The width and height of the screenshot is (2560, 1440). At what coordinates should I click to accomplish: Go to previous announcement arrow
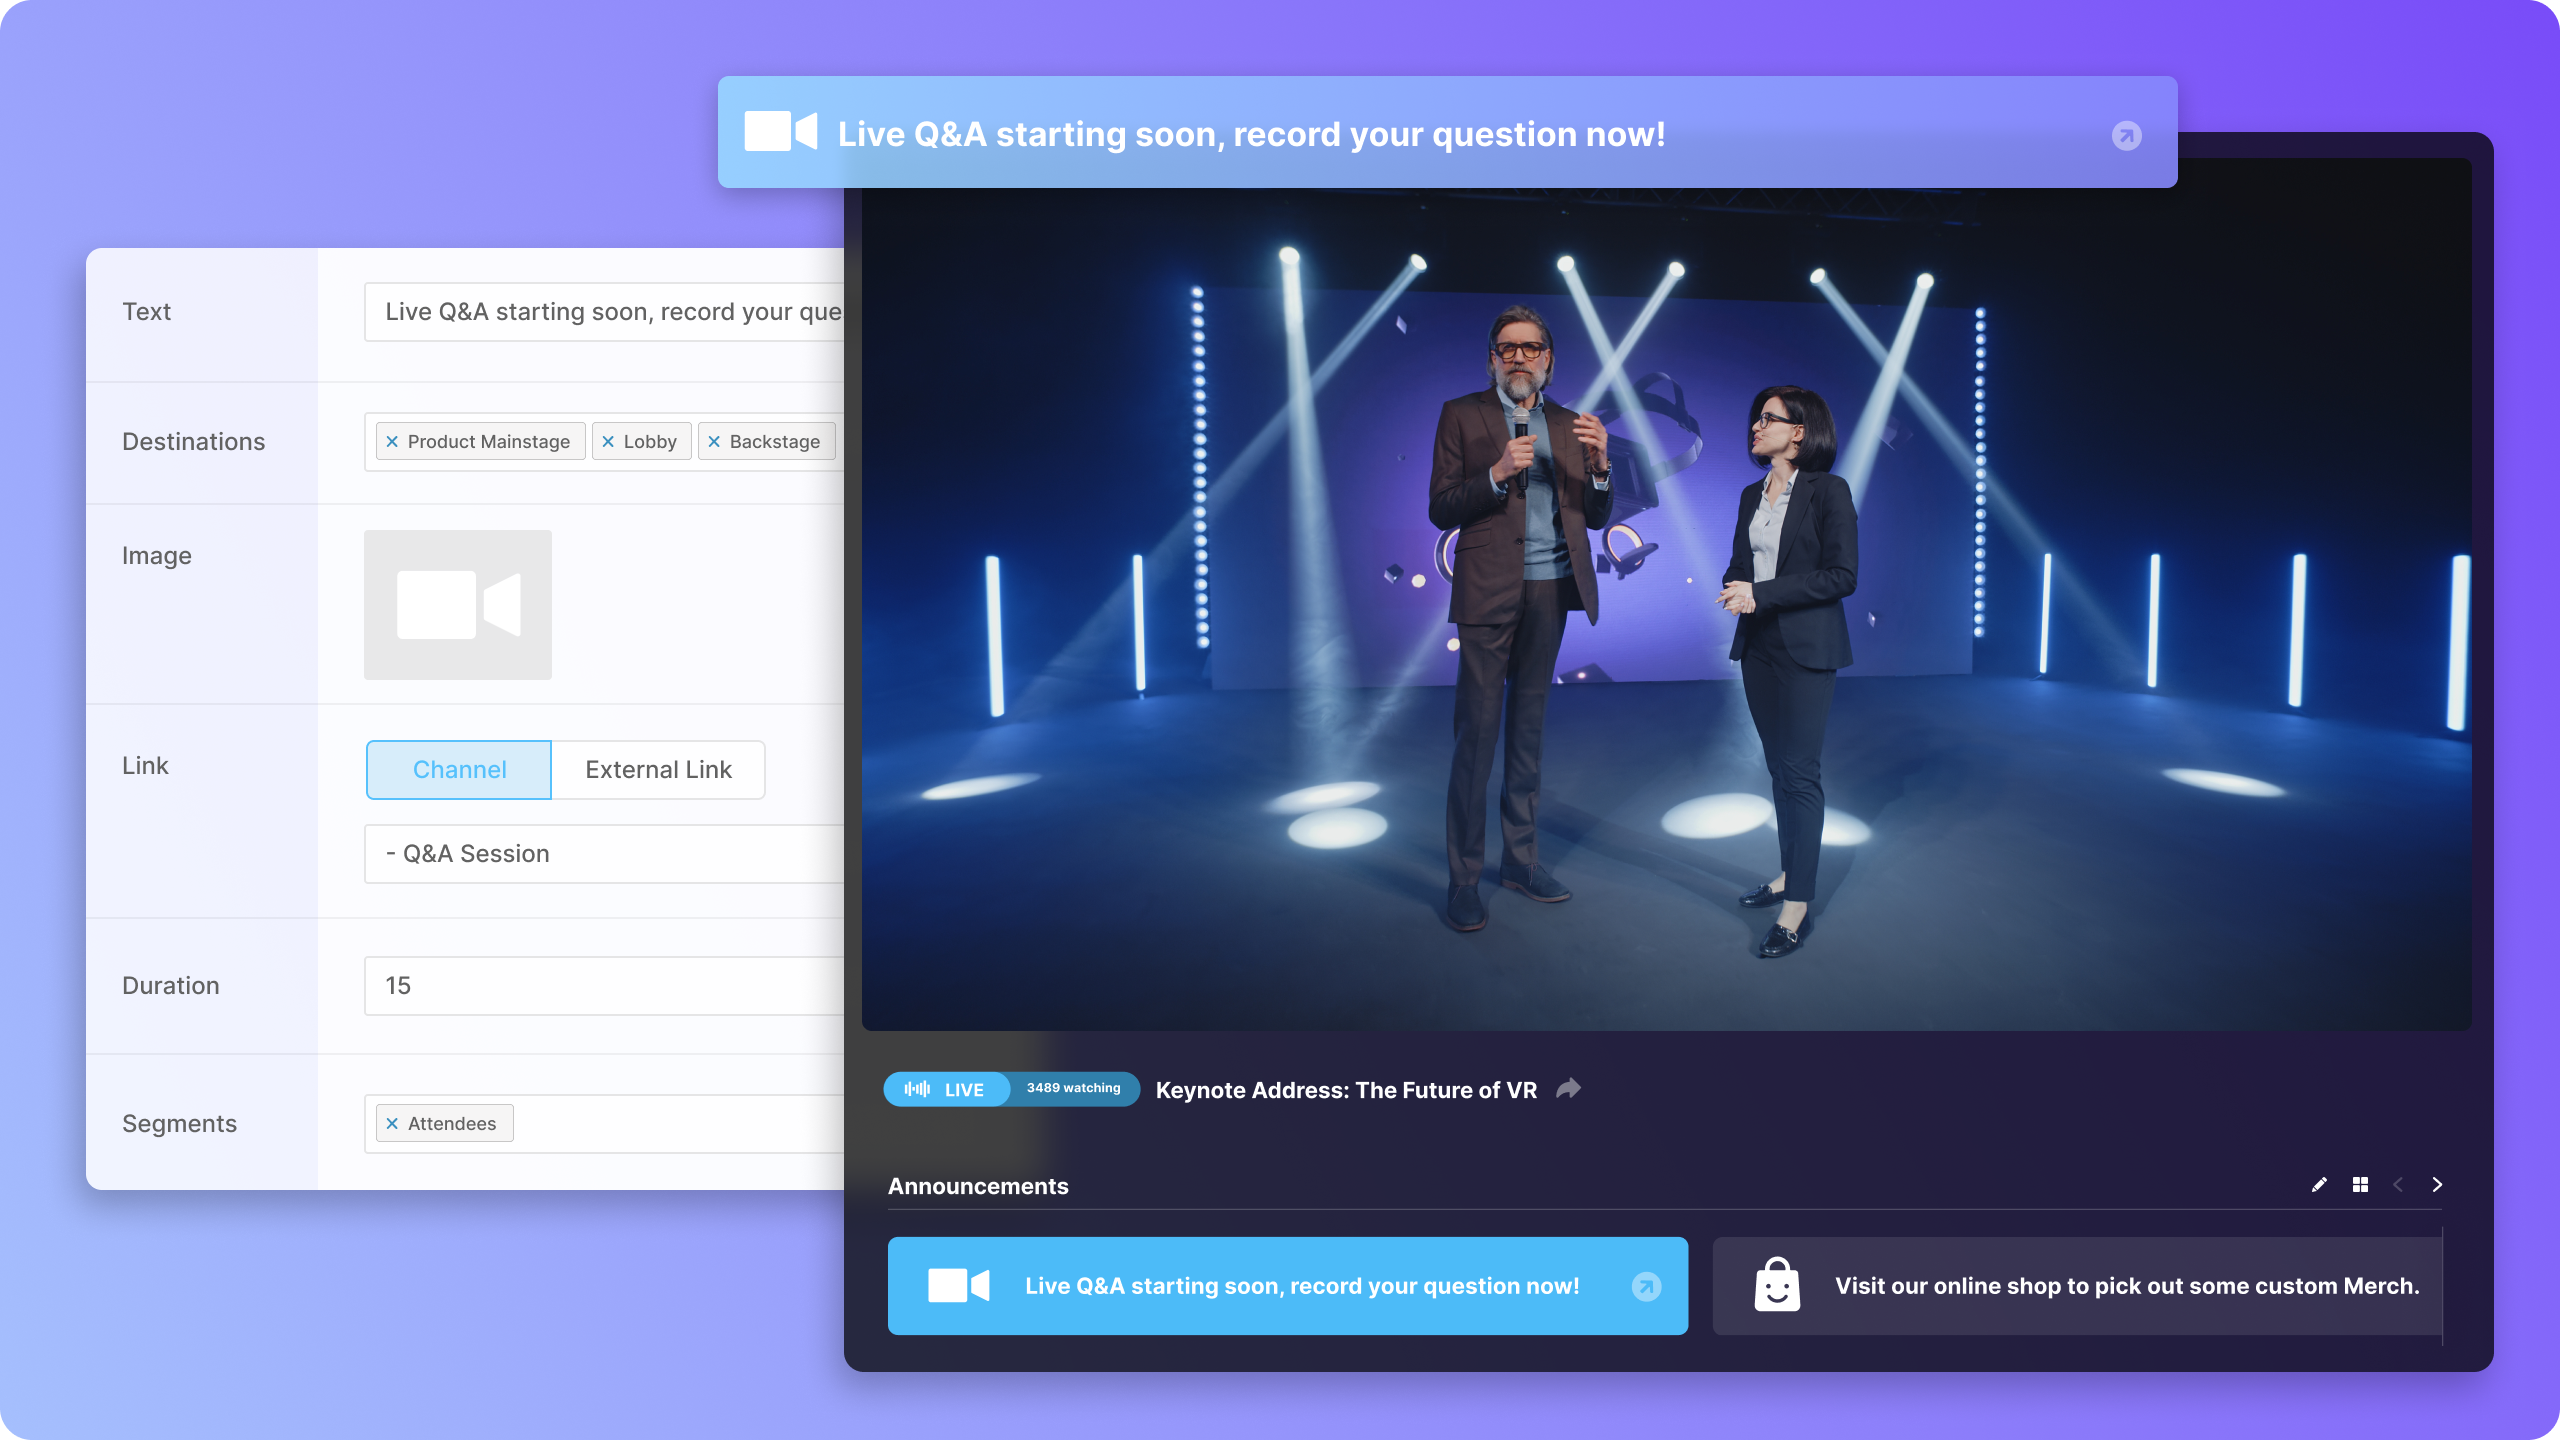point(2398,1185)
